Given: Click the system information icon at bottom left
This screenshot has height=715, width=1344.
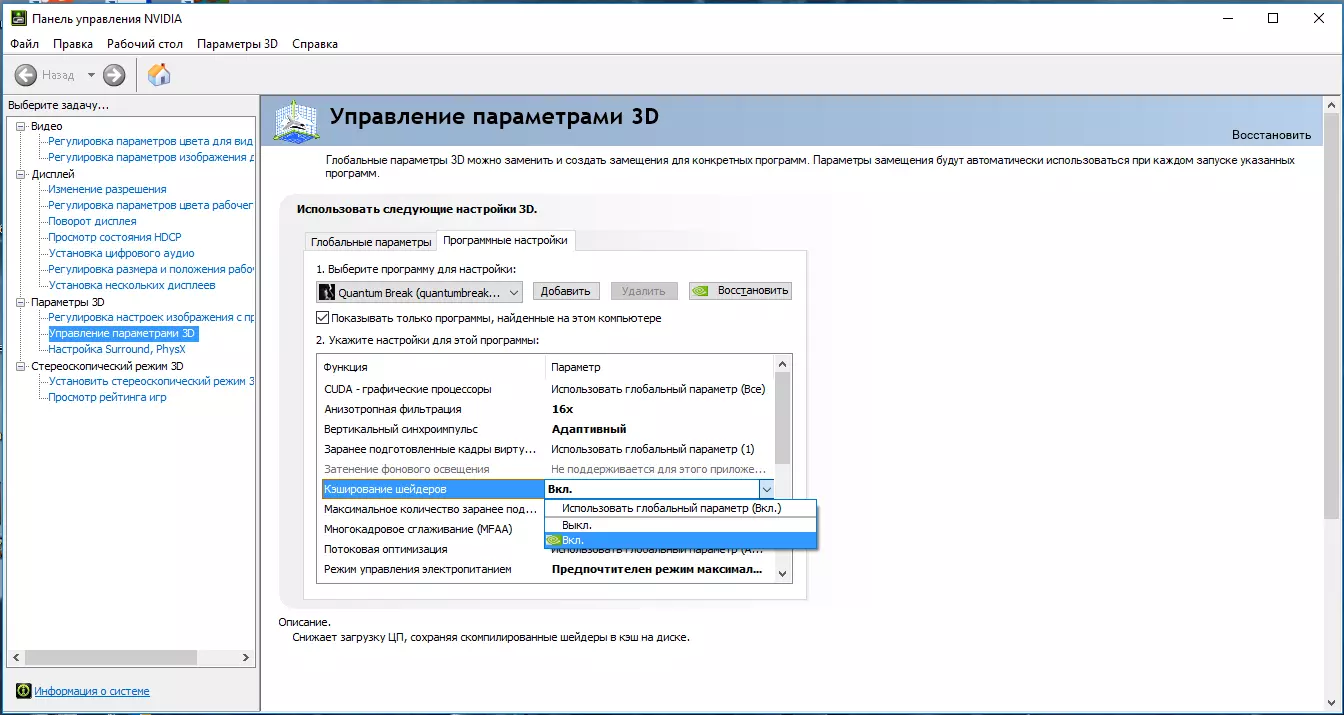Looking at the screenshot, I should point(23,691).
